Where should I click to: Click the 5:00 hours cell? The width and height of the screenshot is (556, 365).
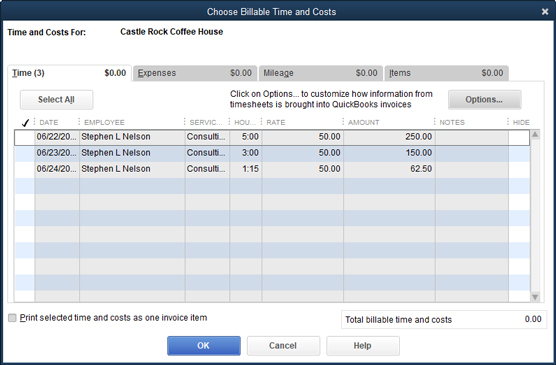[246, 137]
